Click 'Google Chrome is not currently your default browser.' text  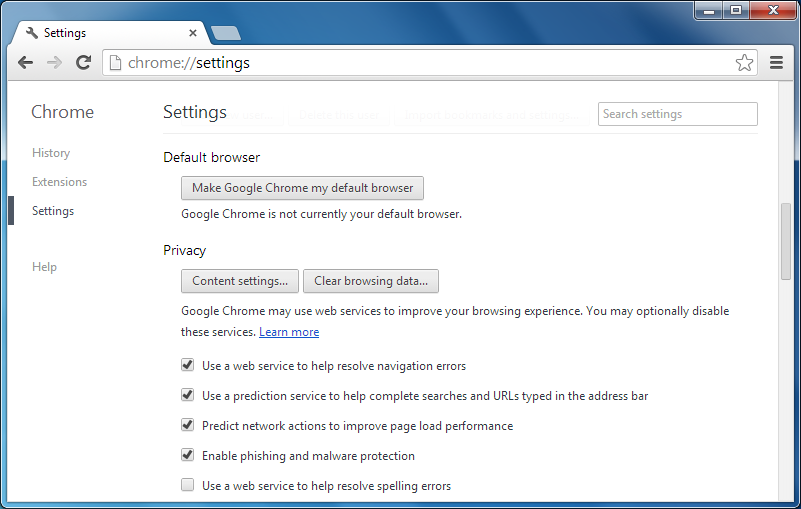[321, 214]
